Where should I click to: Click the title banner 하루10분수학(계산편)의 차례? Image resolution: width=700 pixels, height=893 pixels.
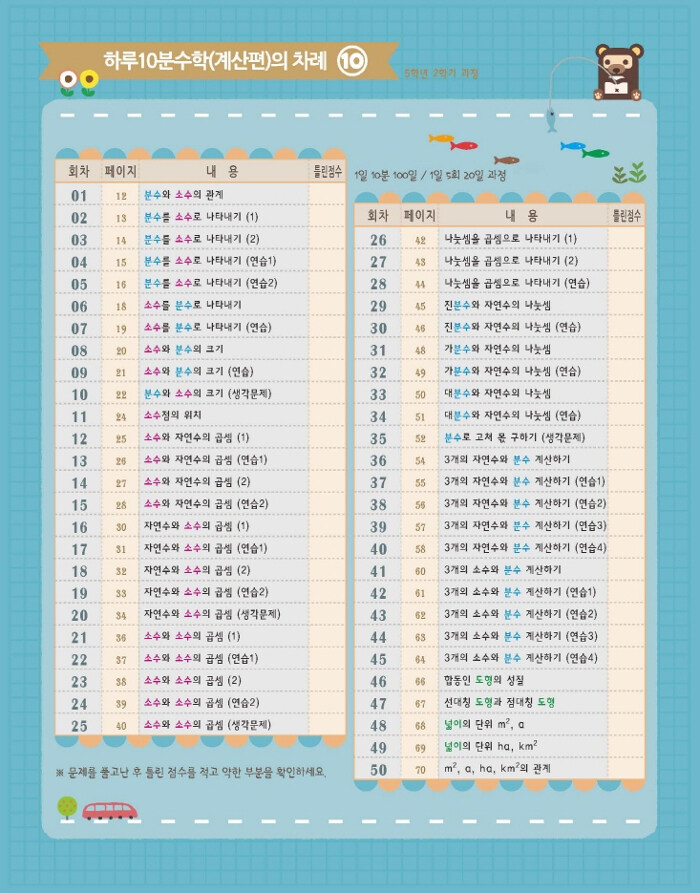click(x=215, y=62)
